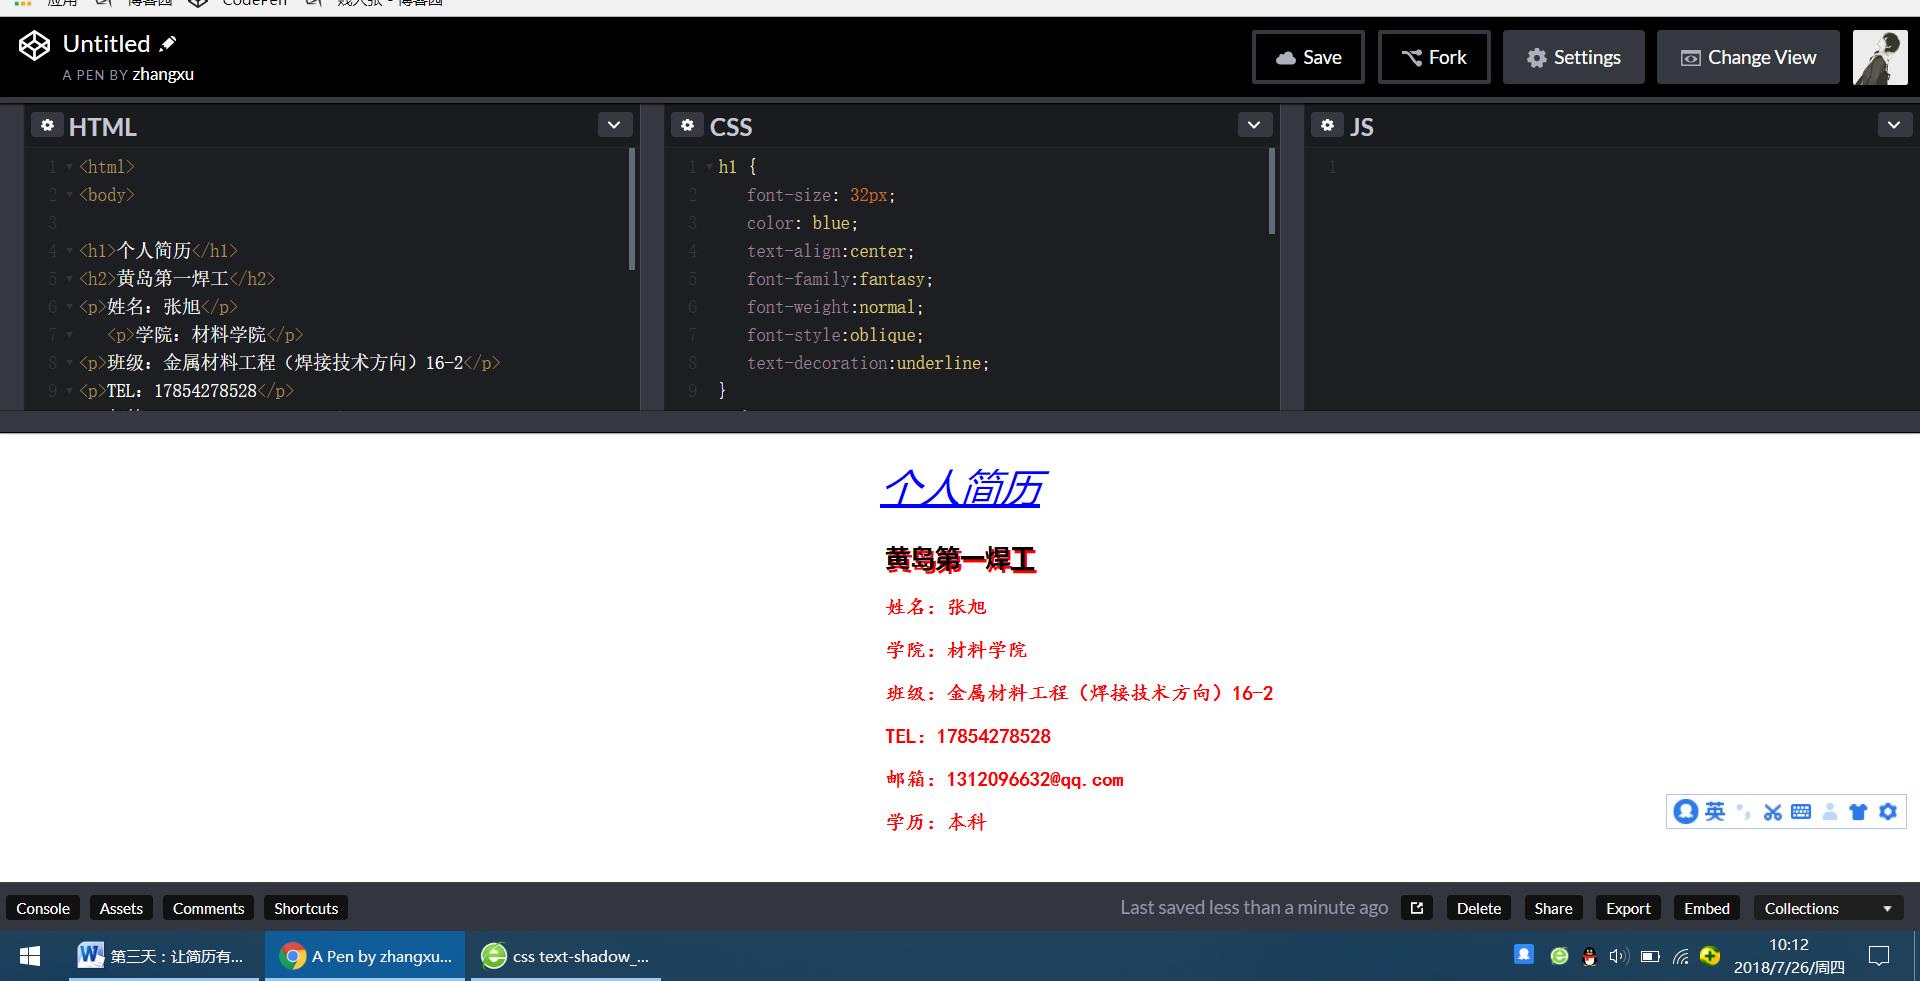This screenshot has width=1920, height=981.
Task: Click the CodePen logo icon
Action: pos(34,46)
